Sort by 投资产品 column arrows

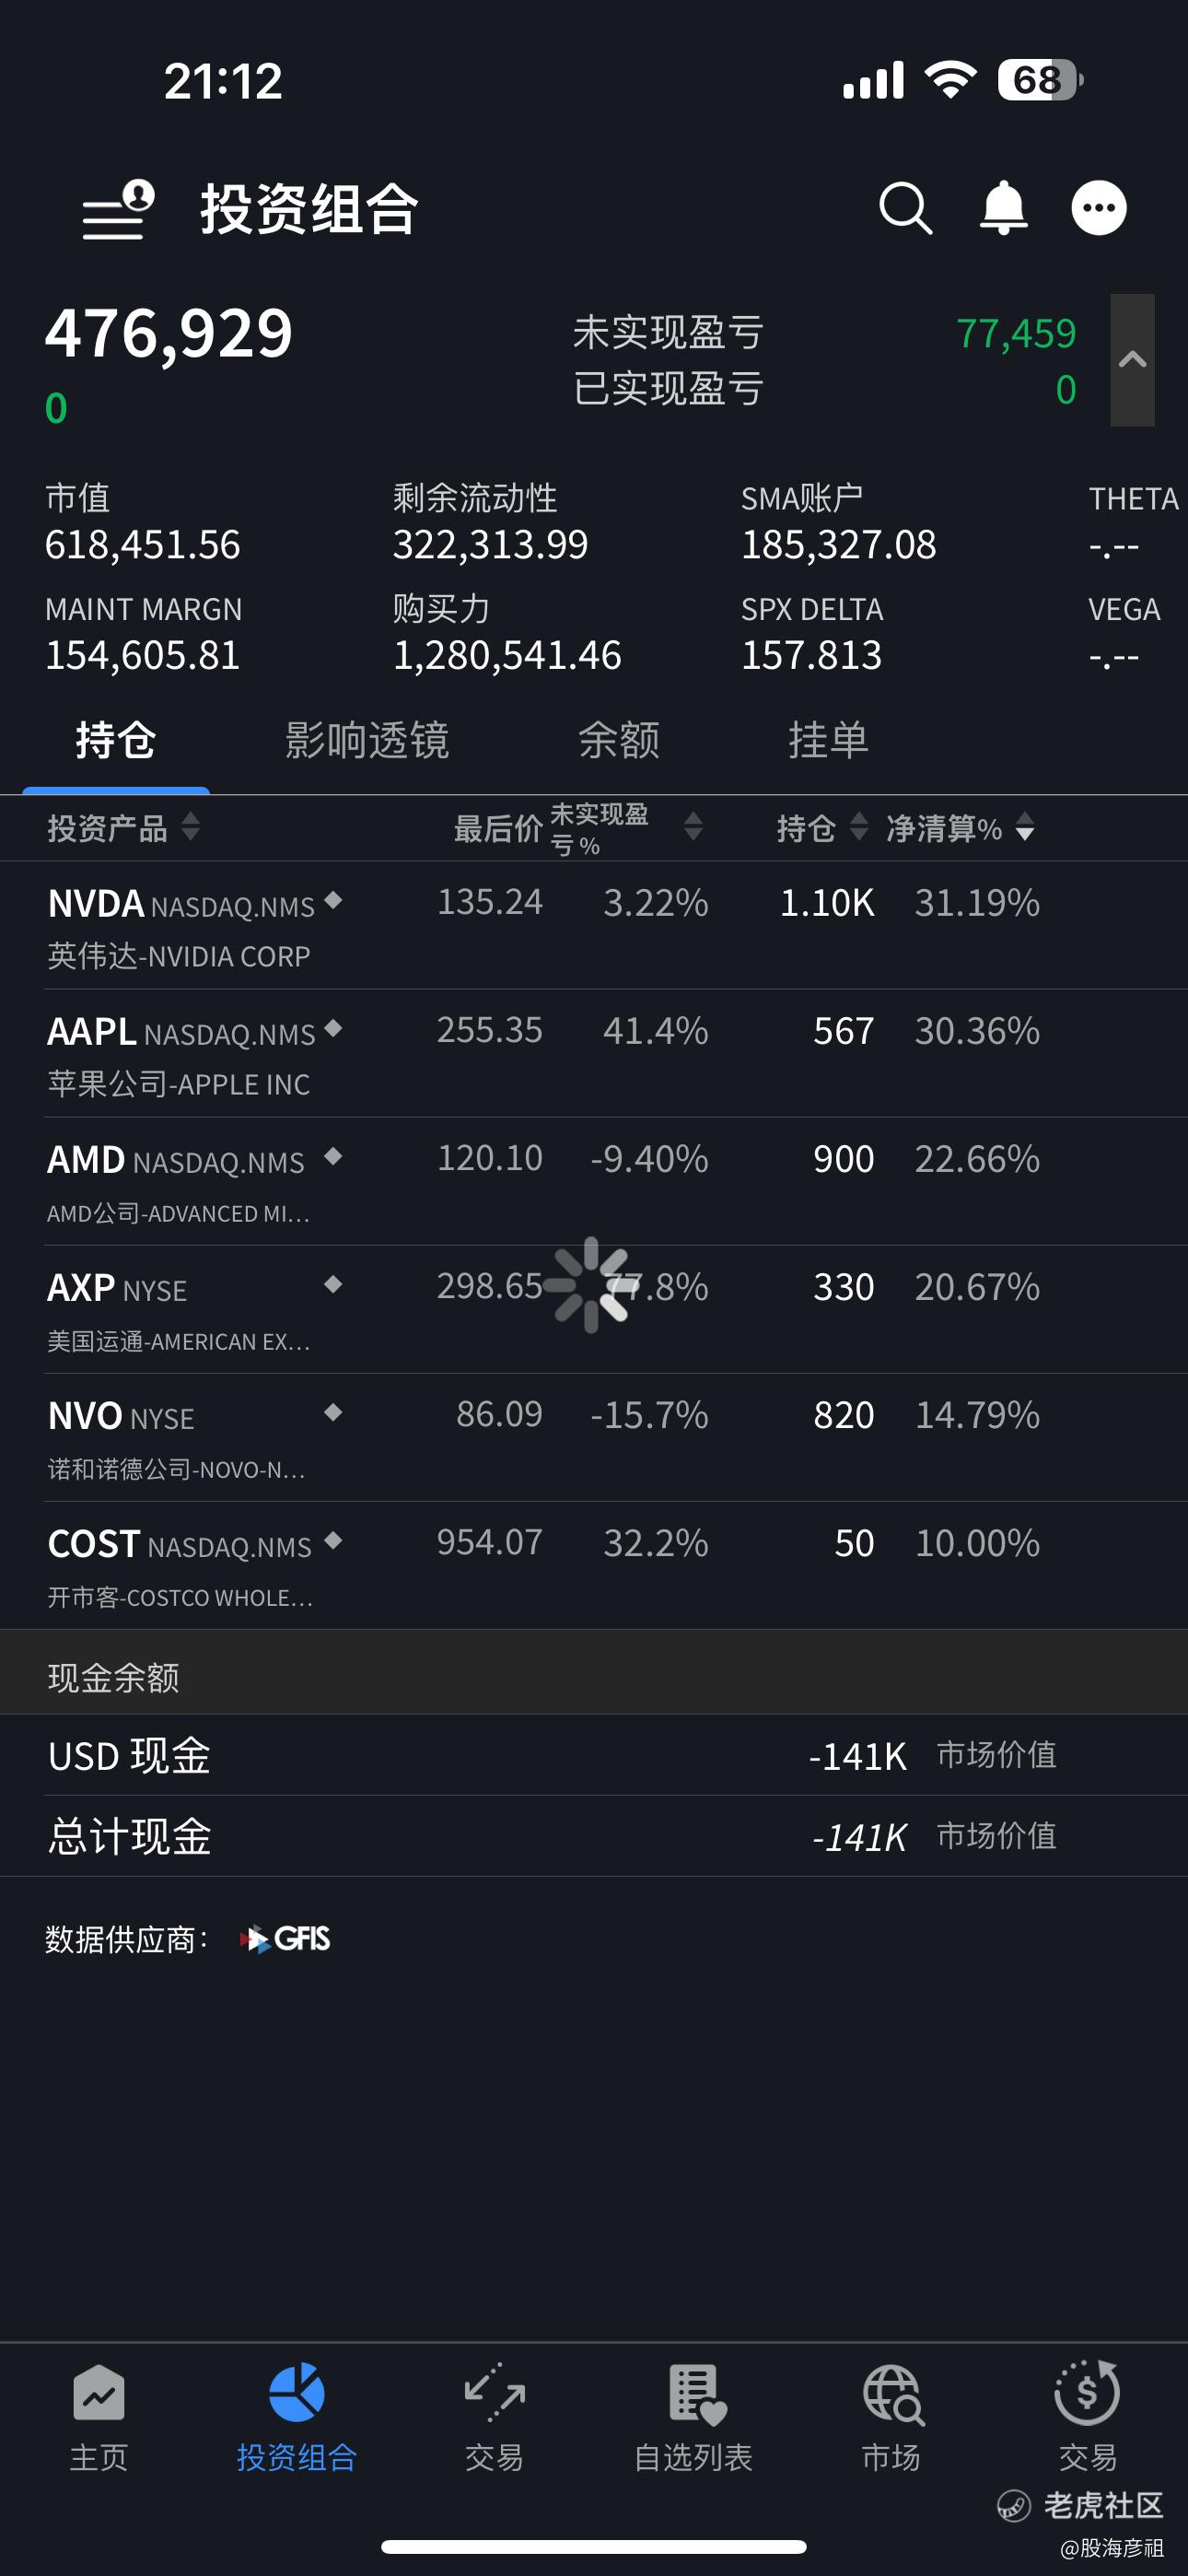click(190, 827)
